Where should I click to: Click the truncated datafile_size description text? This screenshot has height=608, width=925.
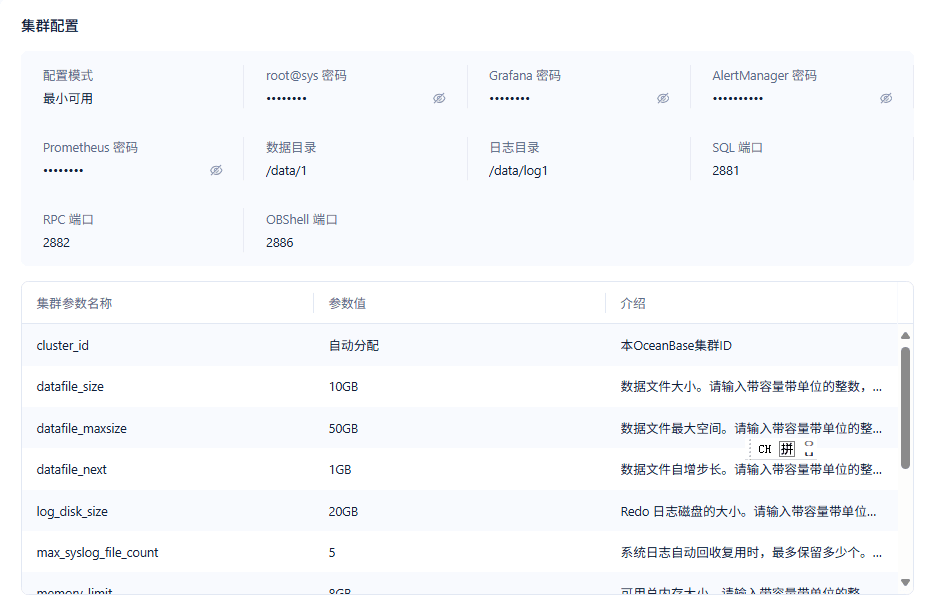click(x=751, y=387)
